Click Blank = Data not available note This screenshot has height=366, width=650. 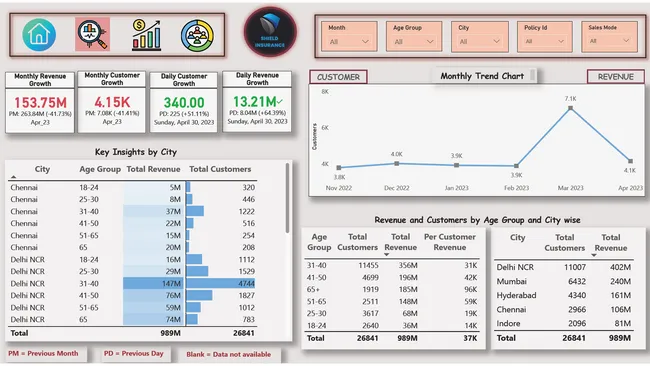click(228, 354)
